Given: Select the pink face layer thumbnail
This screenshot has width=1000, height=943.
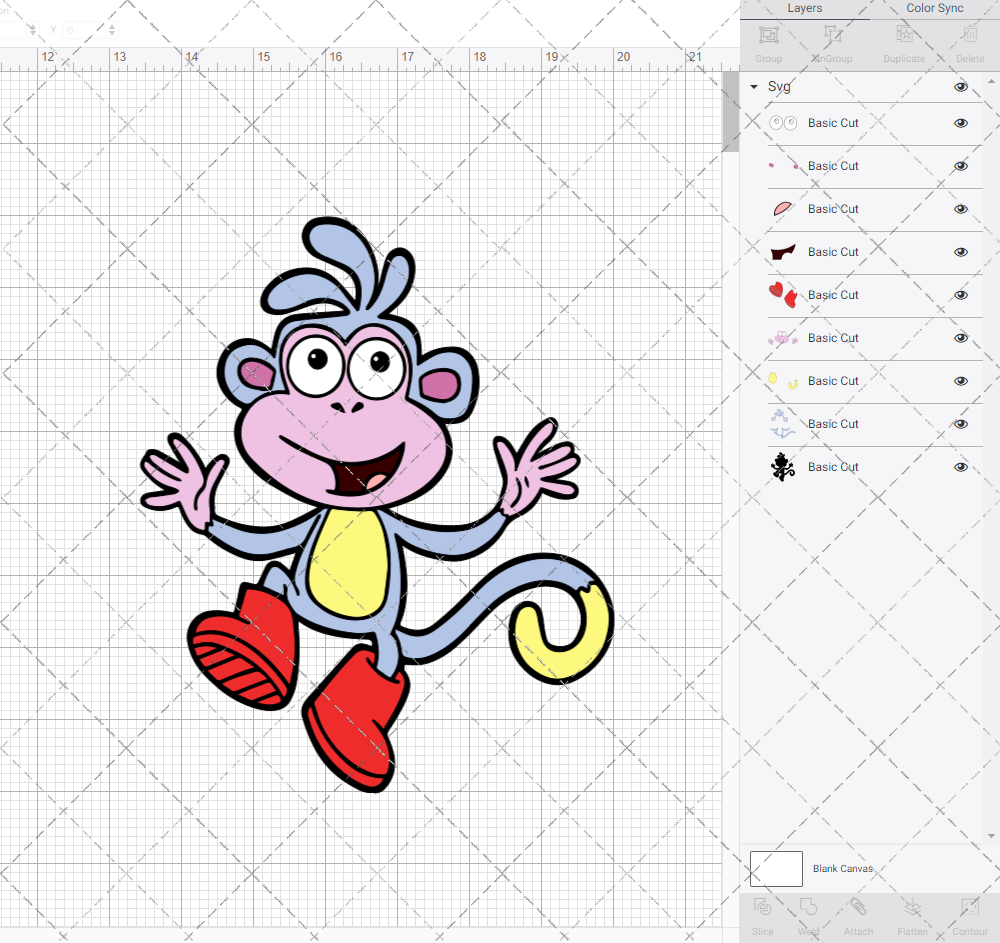Looking at the screenshot, I should [783, 338].
